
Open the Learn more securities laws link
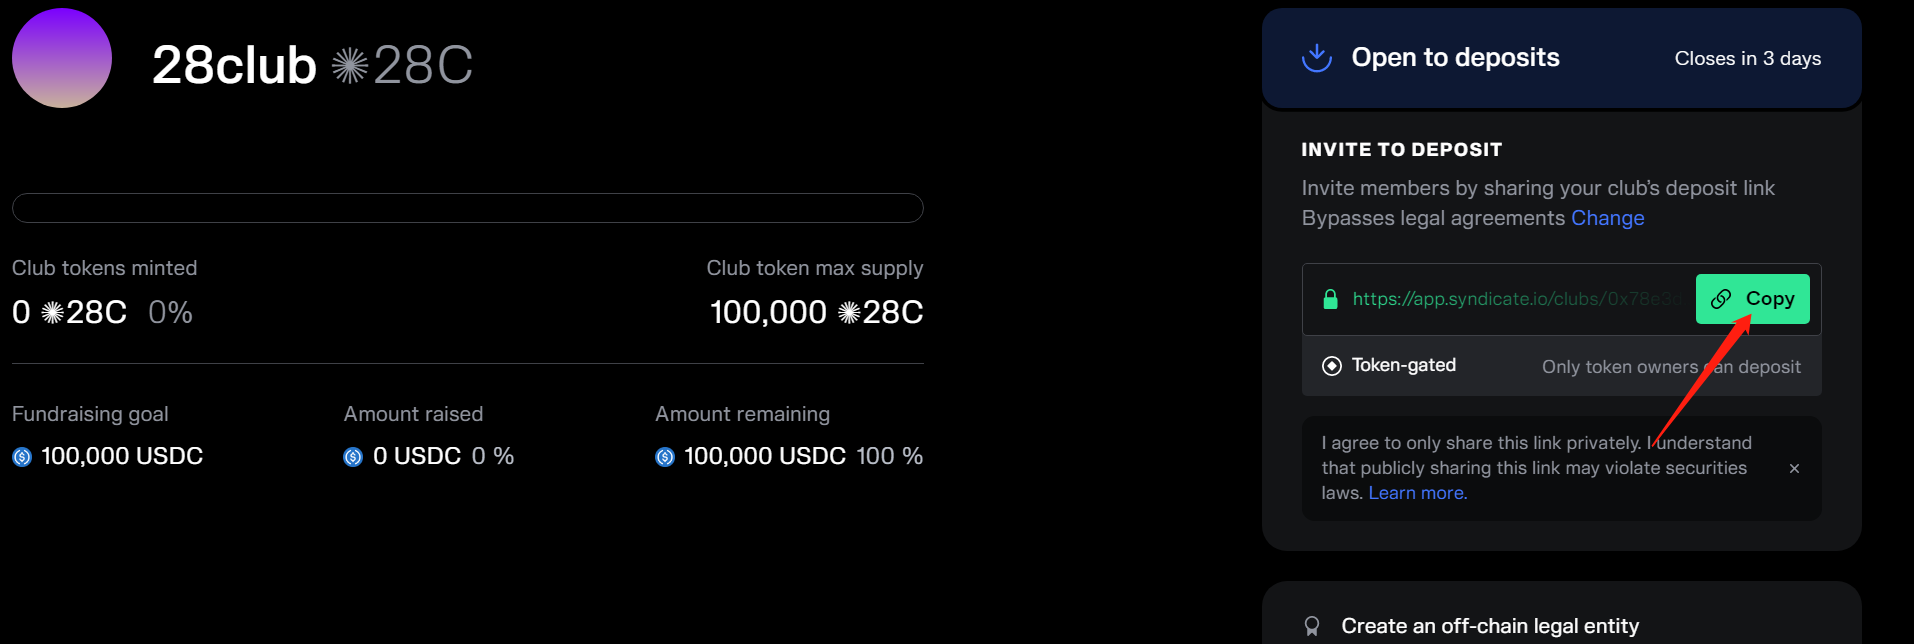(x=1417, y=493)
